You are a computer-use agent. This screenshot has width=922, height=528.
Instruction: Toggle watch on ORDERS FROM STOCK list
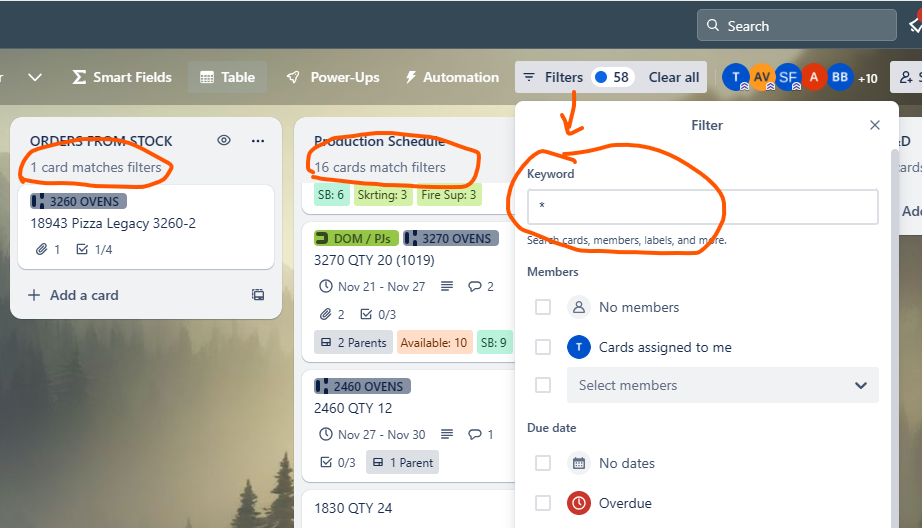[x=223, y=141]
